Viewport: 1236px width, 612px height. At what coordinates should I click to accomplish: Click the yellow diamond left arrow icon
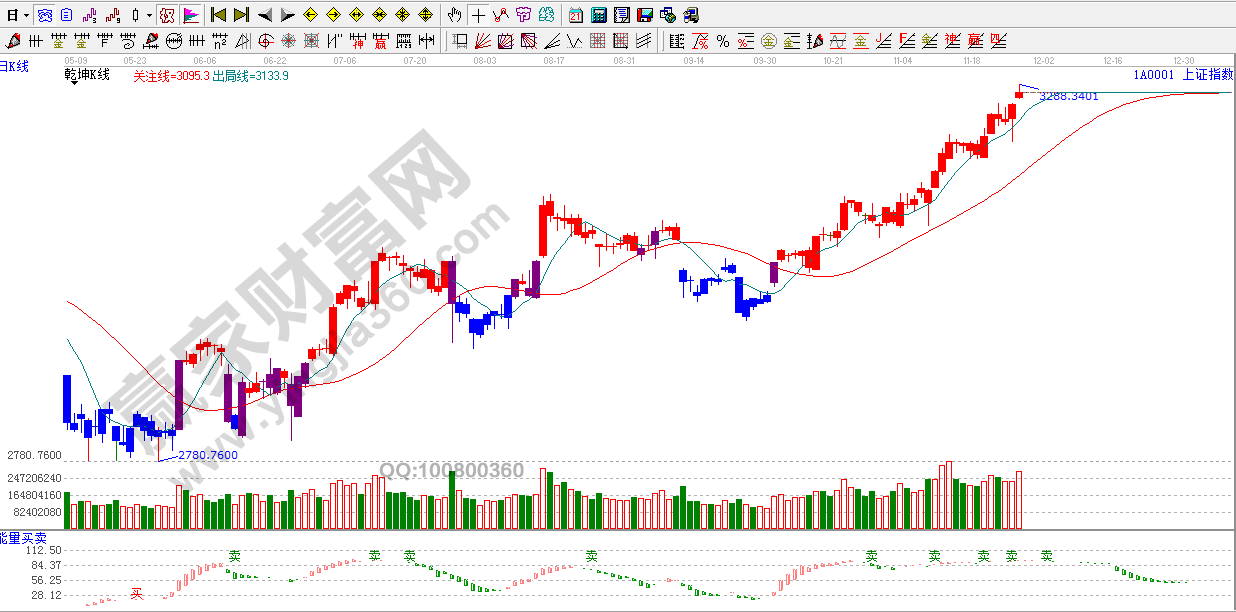pos(310,15)
